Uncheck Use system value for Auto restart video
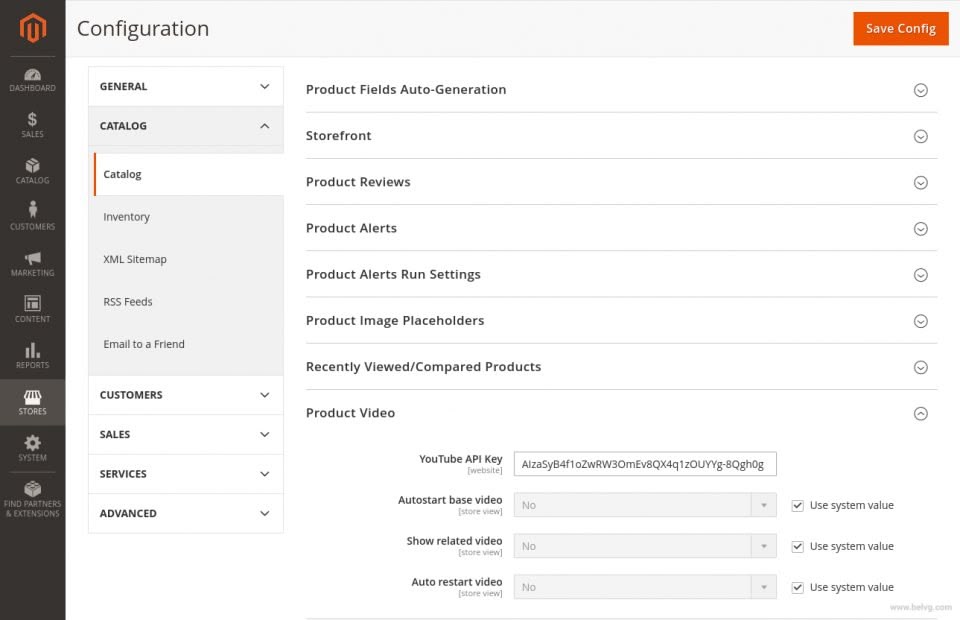Image resolution: width=960 pixels, height=620 pixels. click(x=797, y=587)
